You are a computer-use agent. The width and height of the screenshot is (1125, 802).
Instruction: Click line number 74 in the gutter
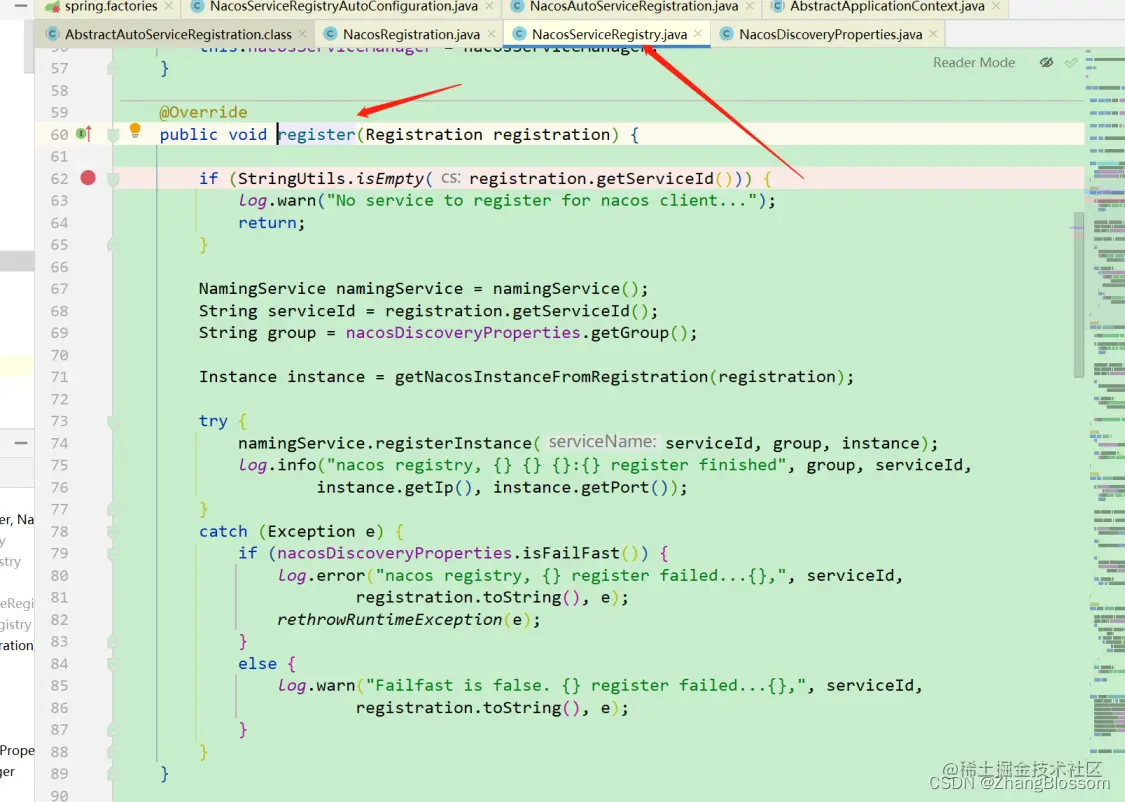60,443
